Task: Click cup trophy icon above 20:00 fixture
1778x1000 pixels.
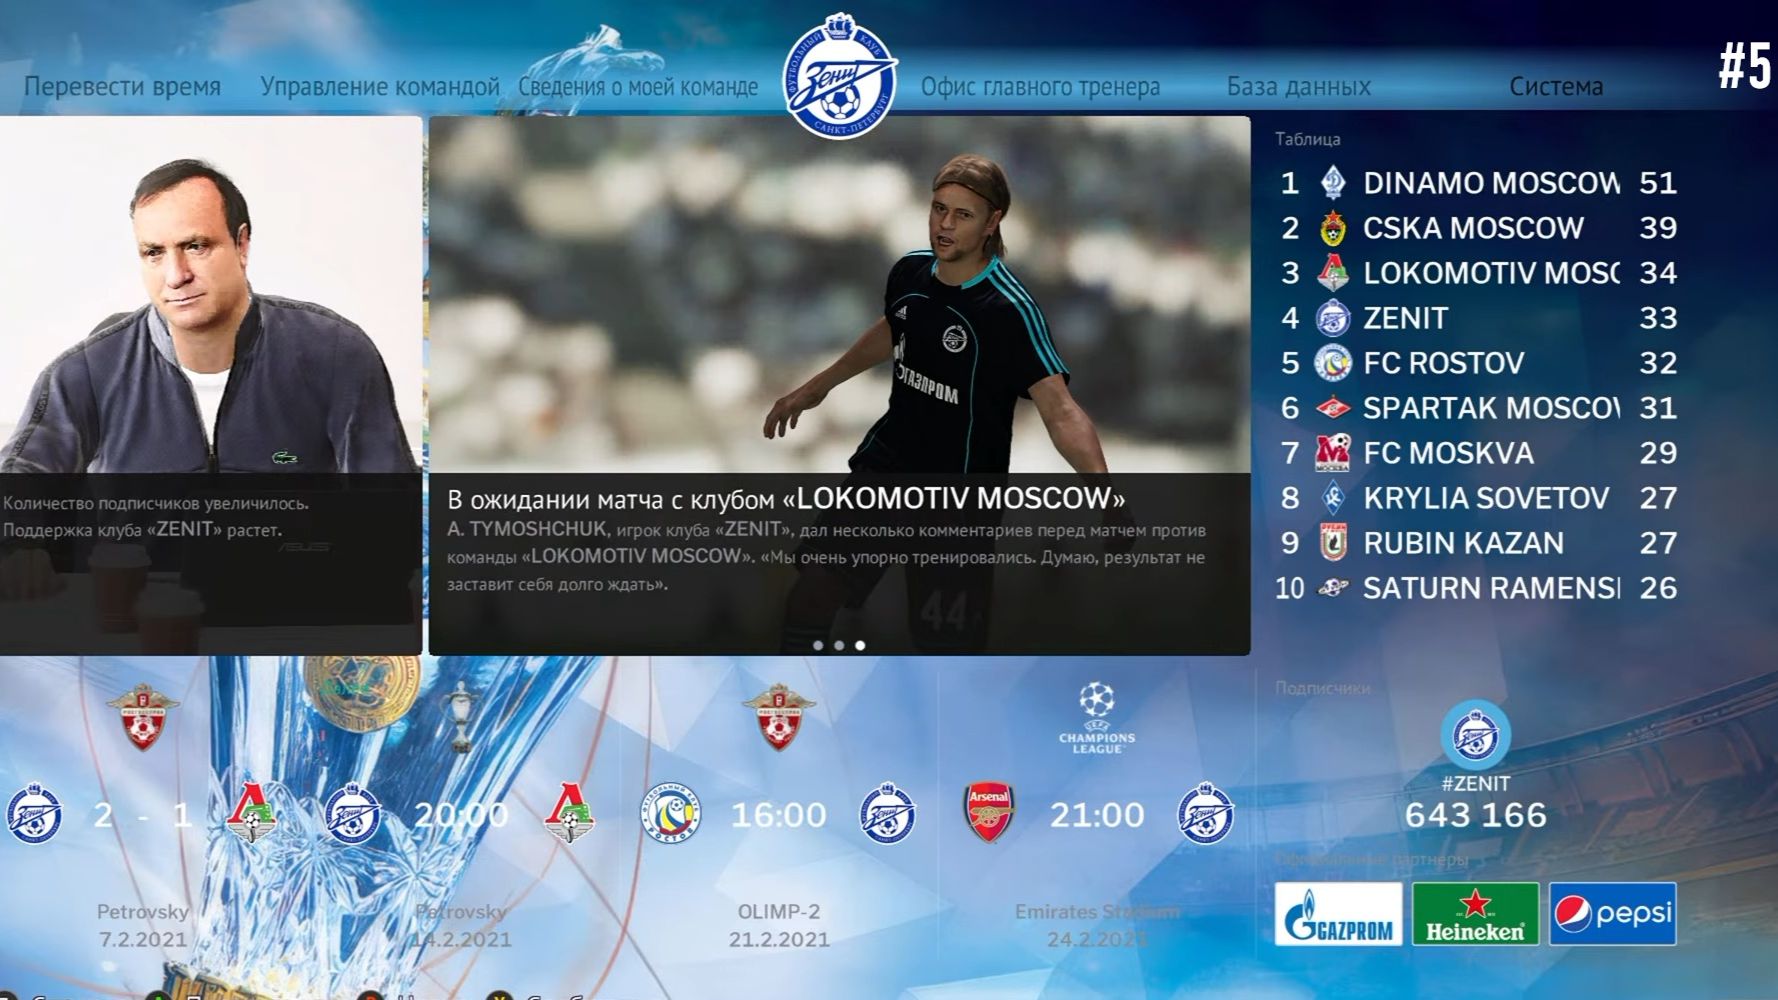Action: pos(461,716)
